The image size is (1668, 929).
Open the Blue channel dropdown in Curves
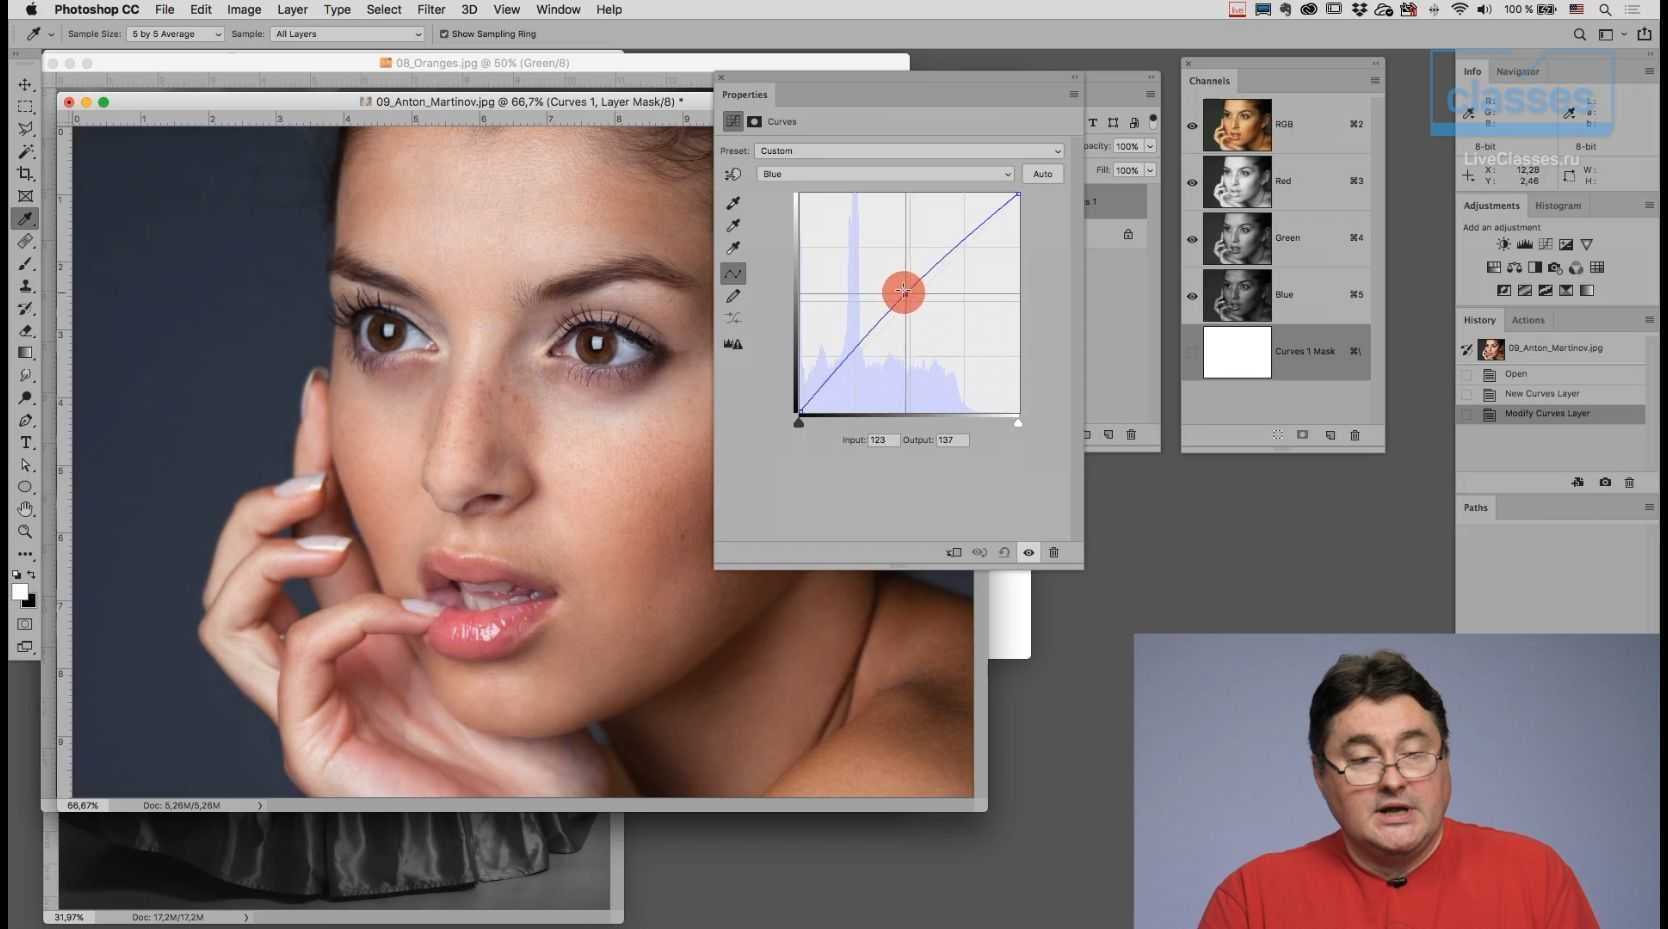tap(885, 174)
